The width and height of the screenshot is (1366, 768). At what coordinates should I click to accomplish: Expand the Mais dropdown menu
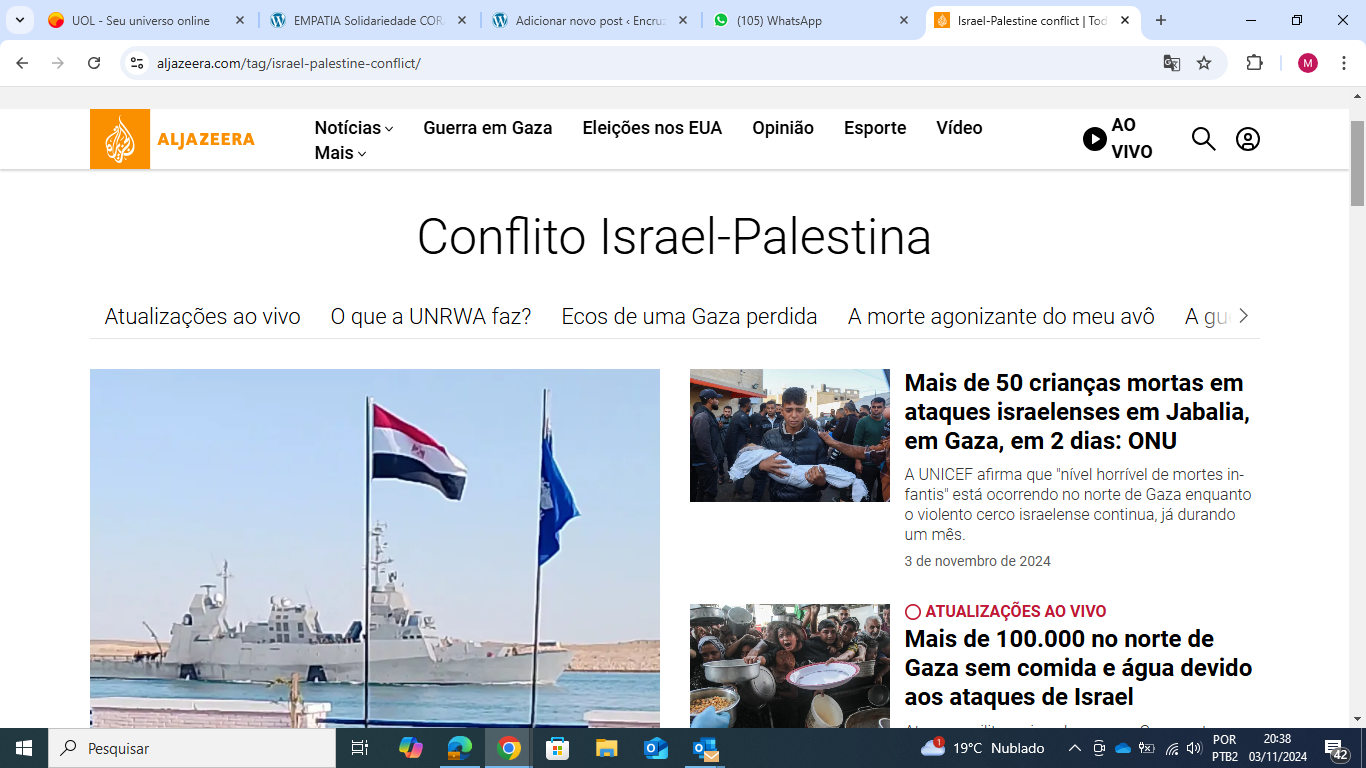pos(340,153)
